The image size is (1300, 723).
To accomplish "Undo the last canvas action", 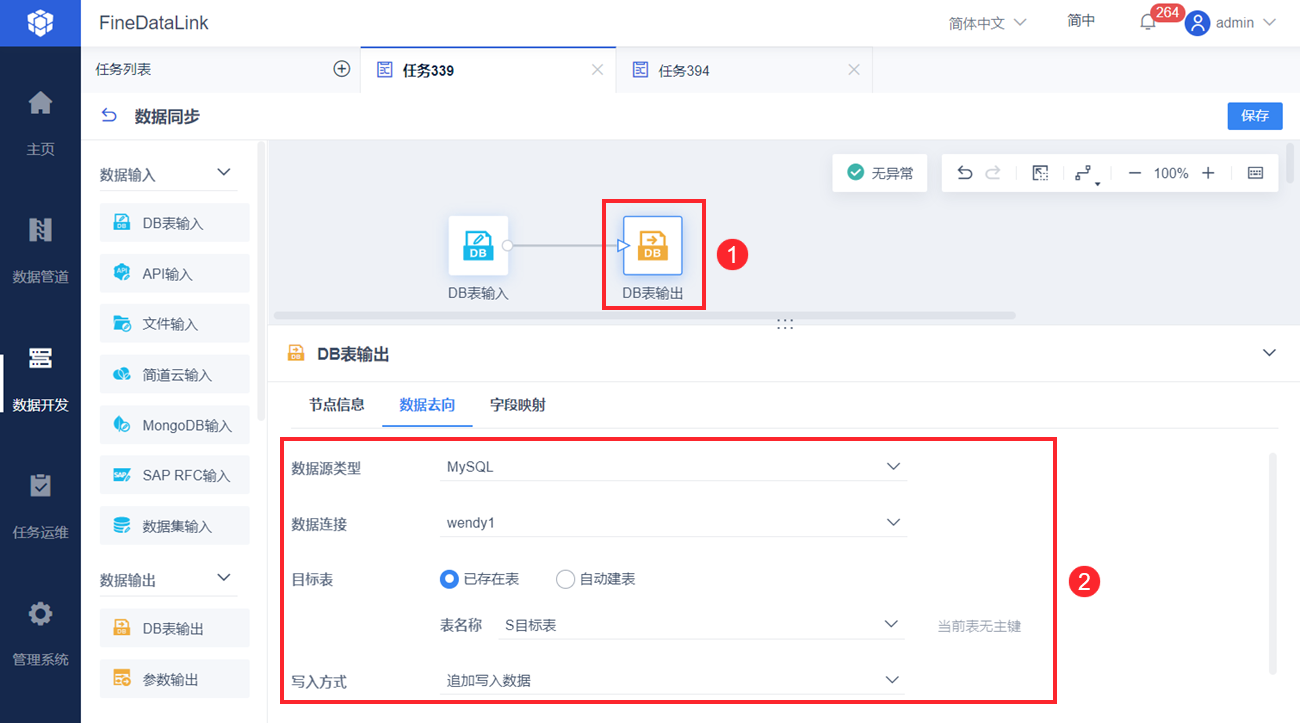I will pos(965,173).
